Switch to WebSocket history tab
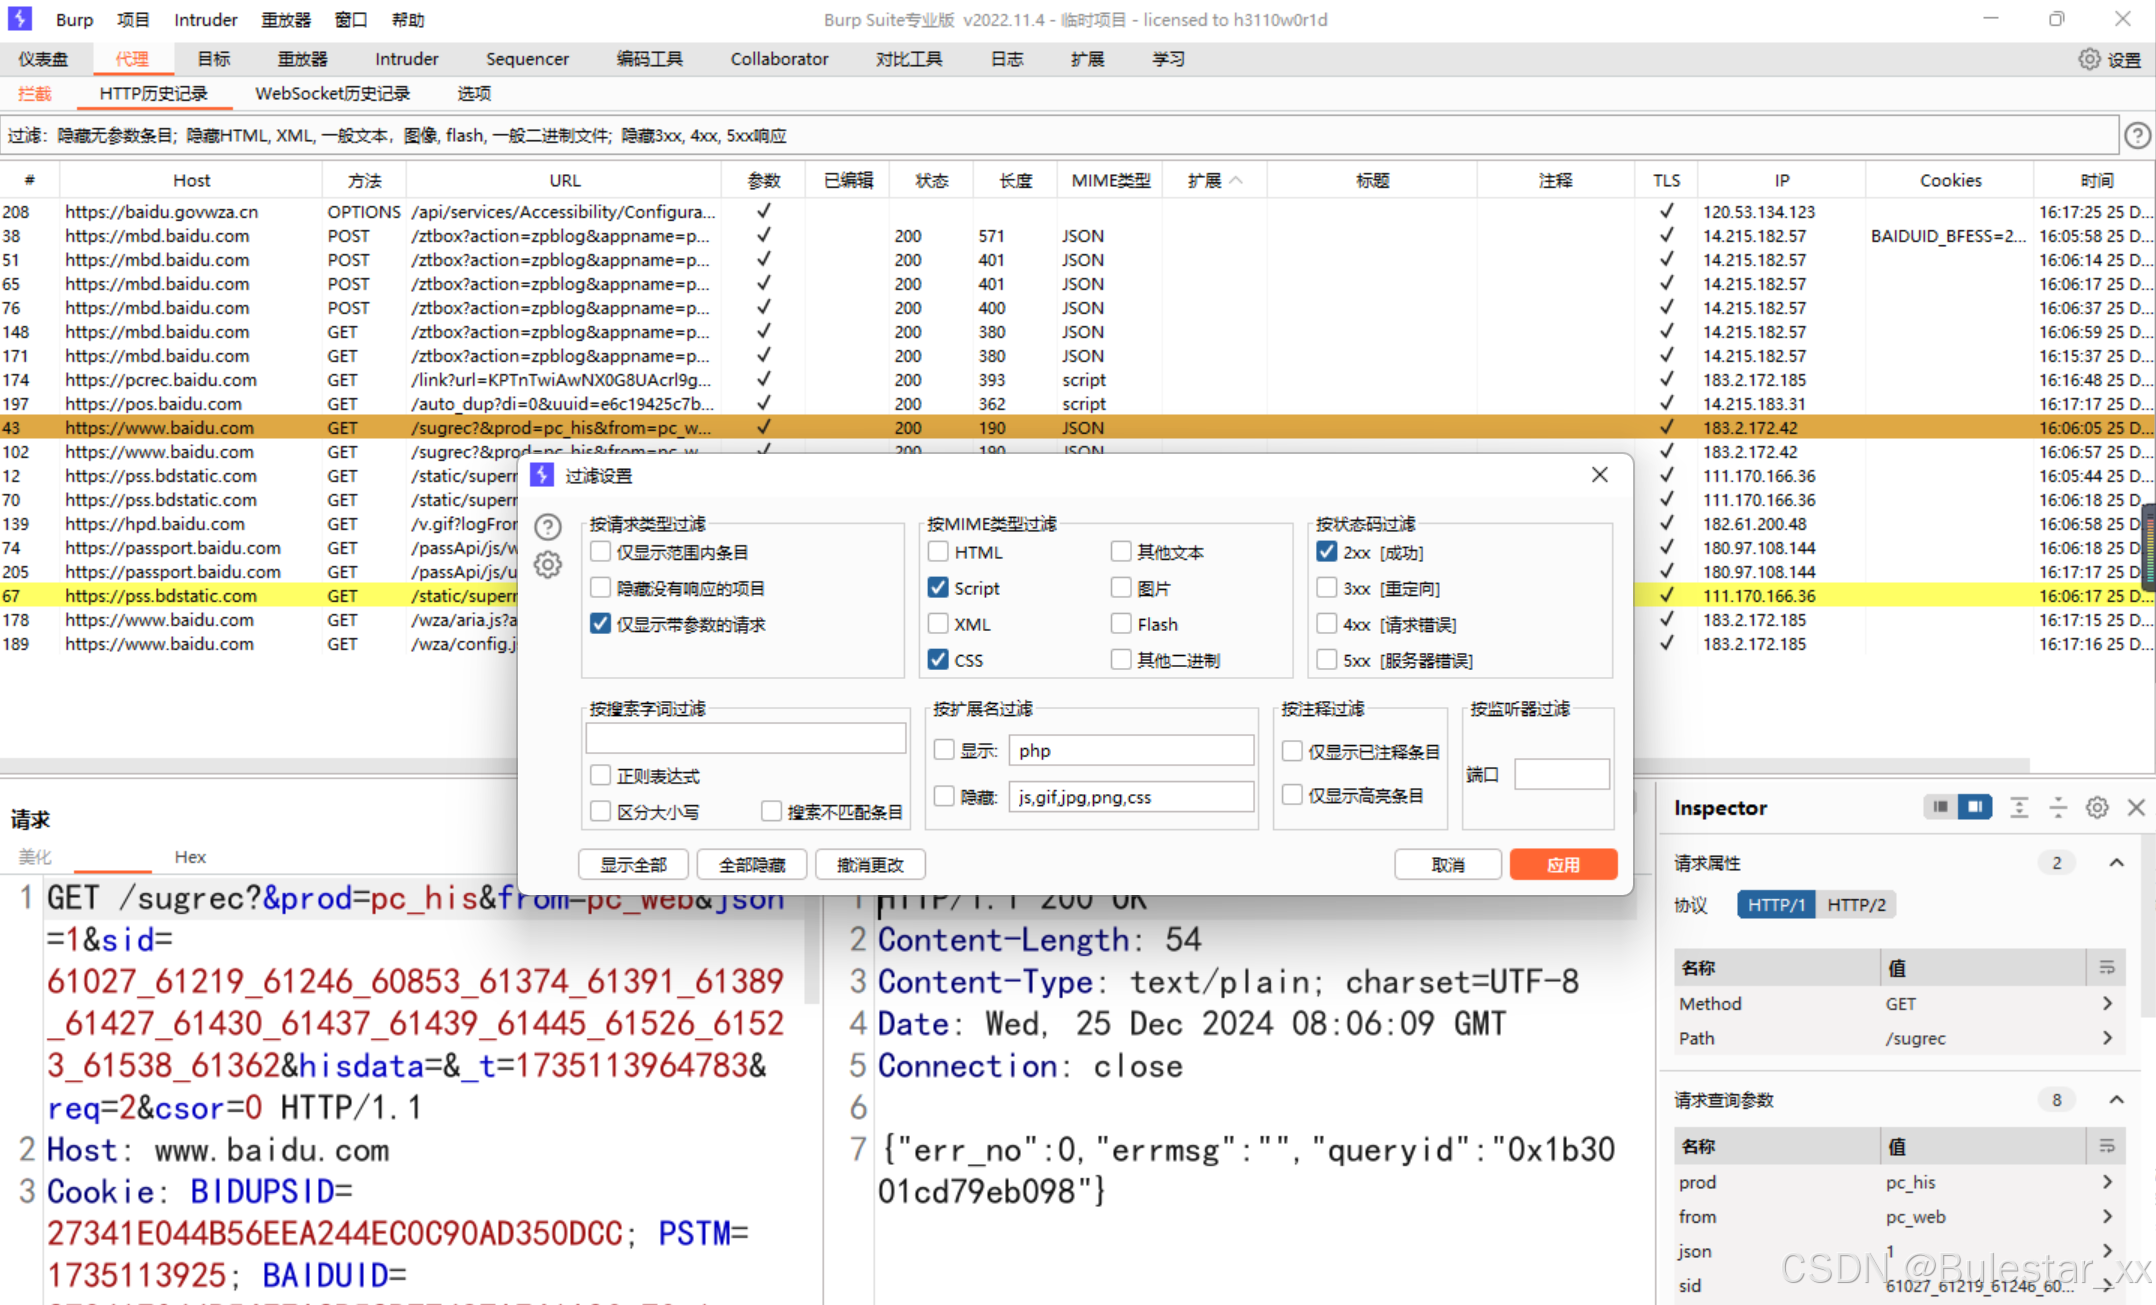The width and height of the screenshot is (2156, 1305). 332,93
